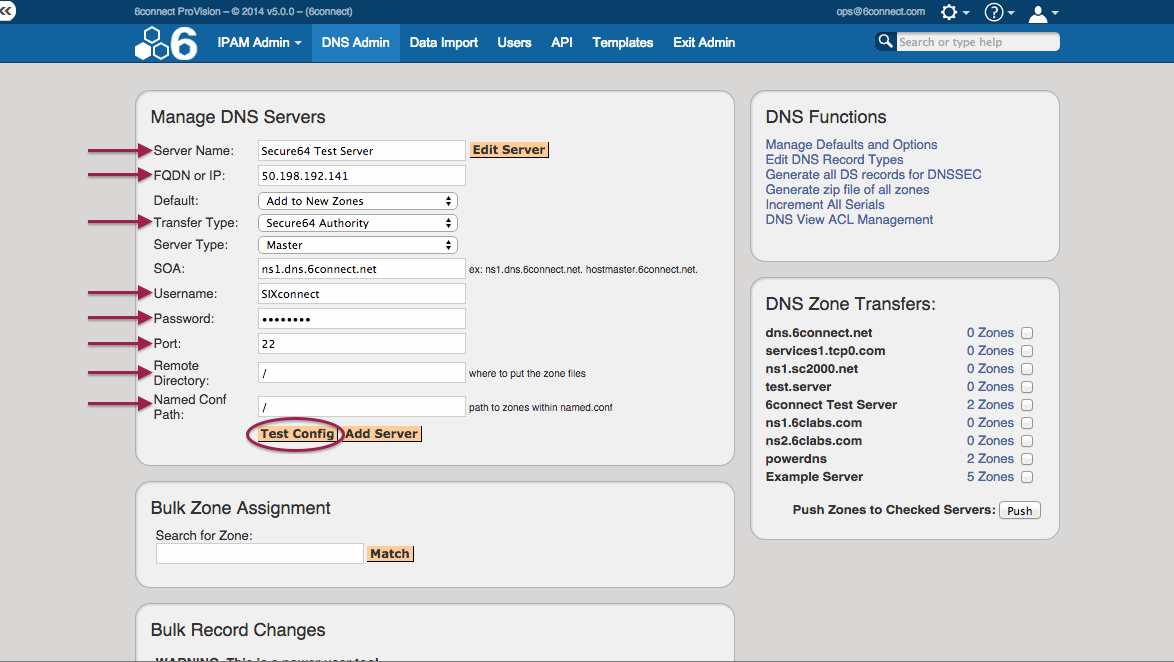Click 0 Zones link for dns.6connect.net
The image size is (1174, 662).
(990, 333)
